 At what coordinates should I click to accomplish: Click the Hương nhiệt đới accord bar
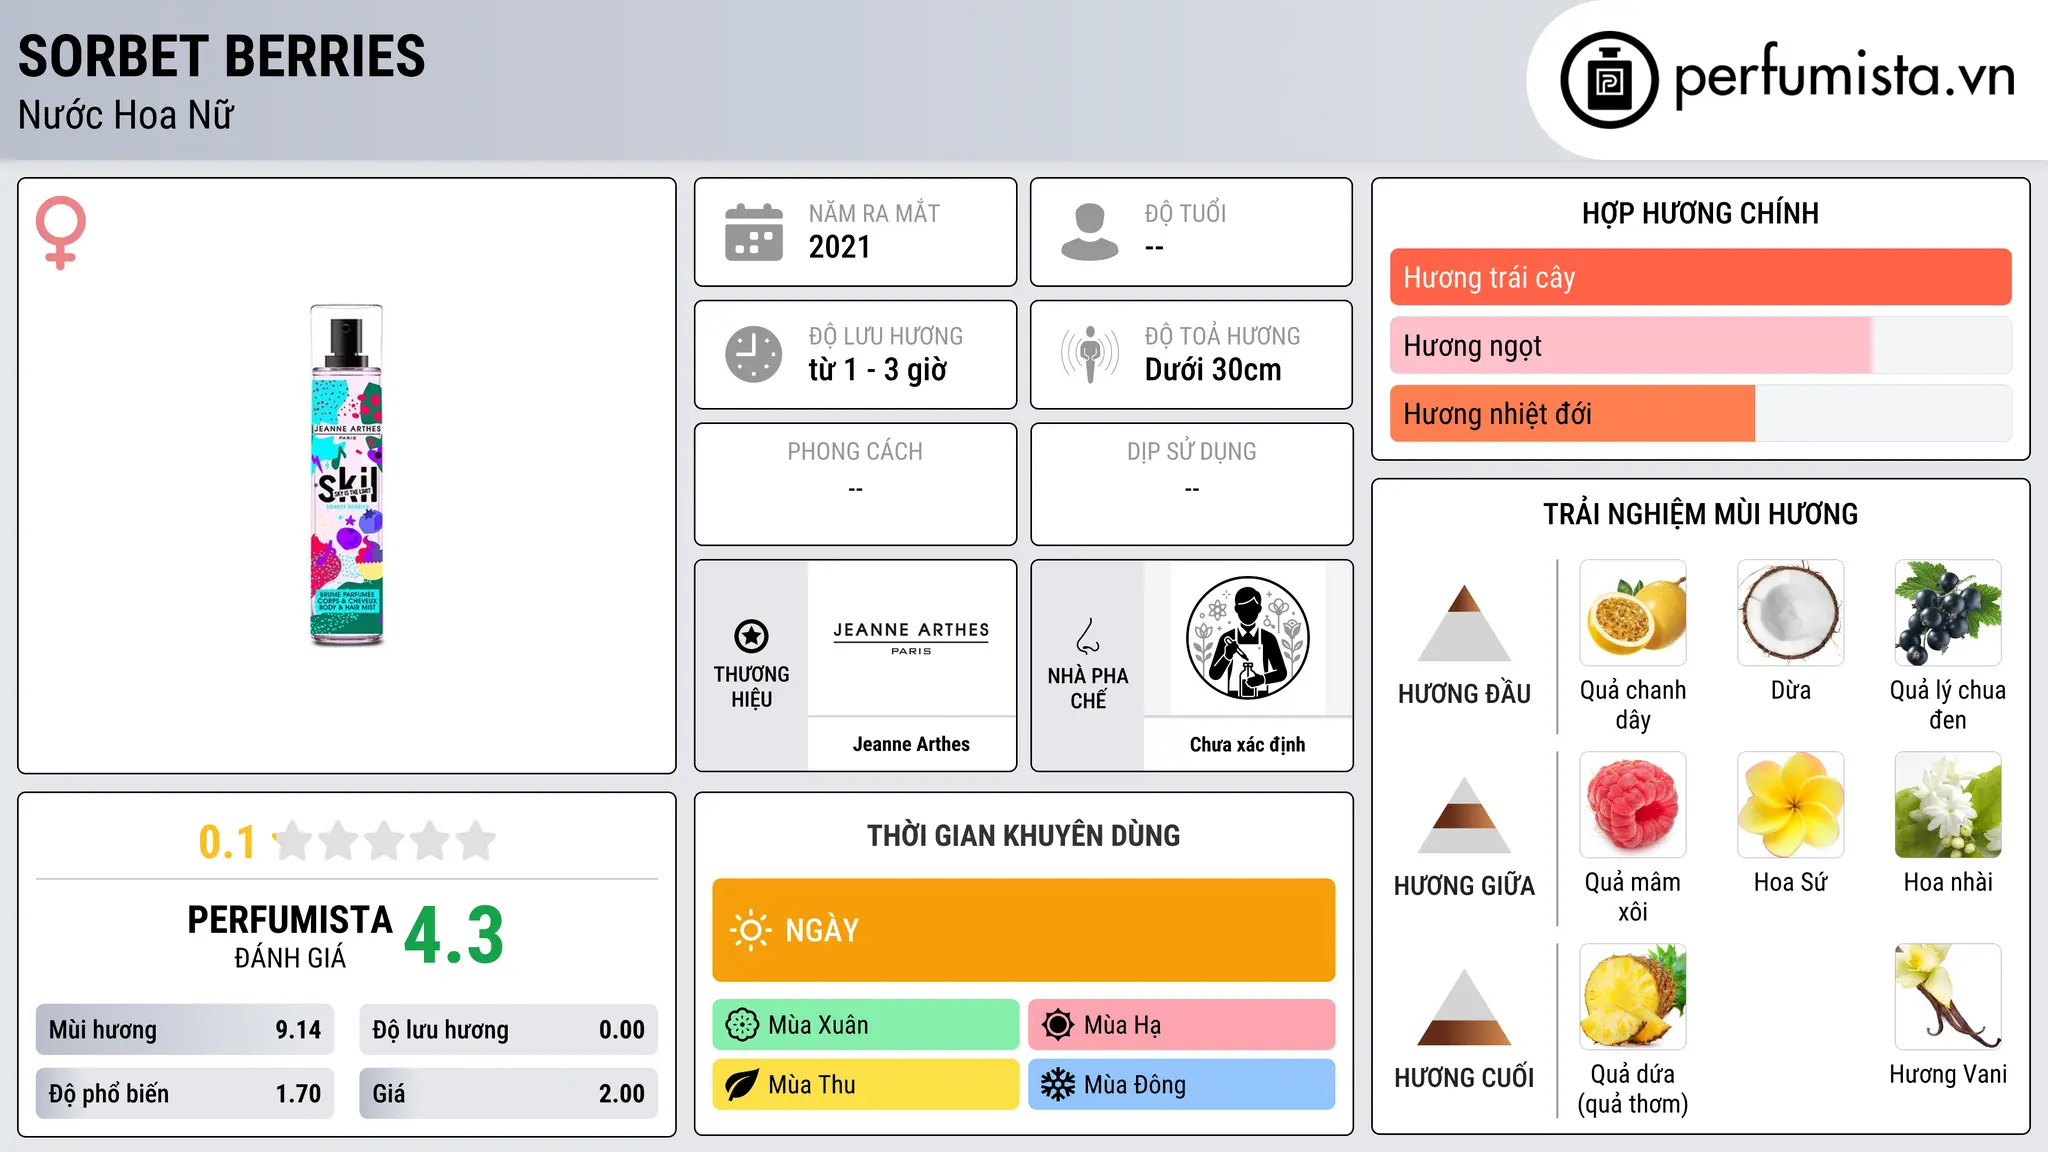1700,413
